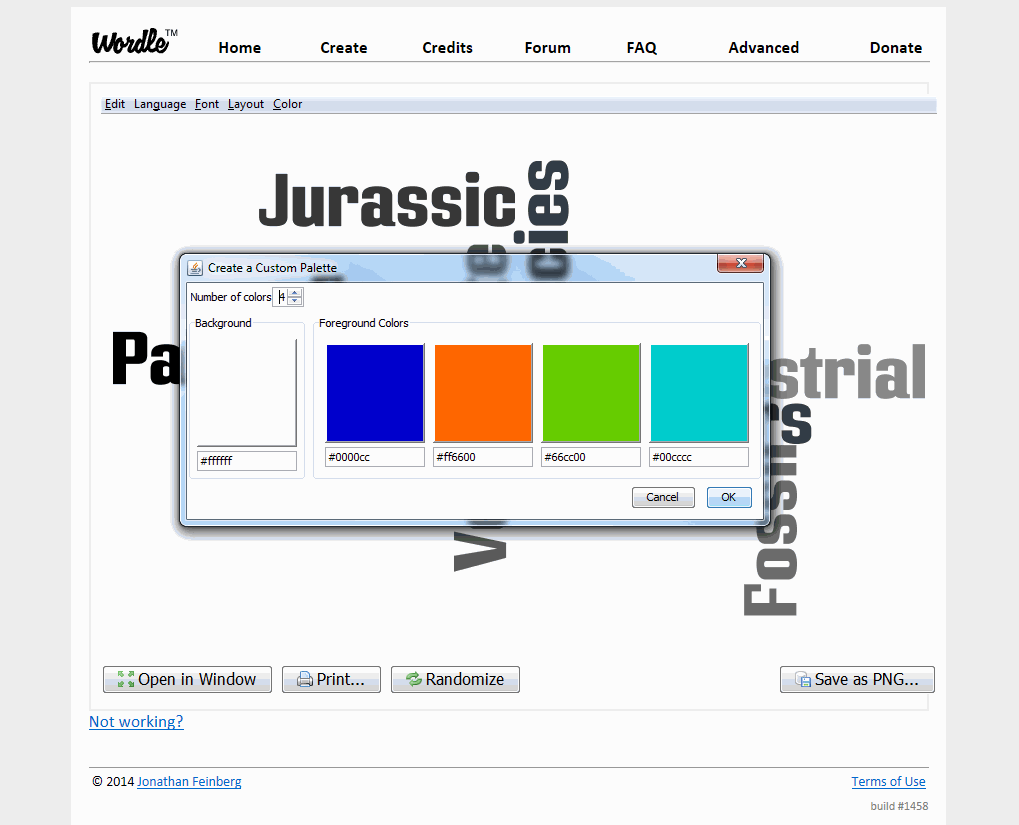Pick the blue foreground color swatch
The image size is (1019, 825).
pyautogui.click(x=375, y=393)
